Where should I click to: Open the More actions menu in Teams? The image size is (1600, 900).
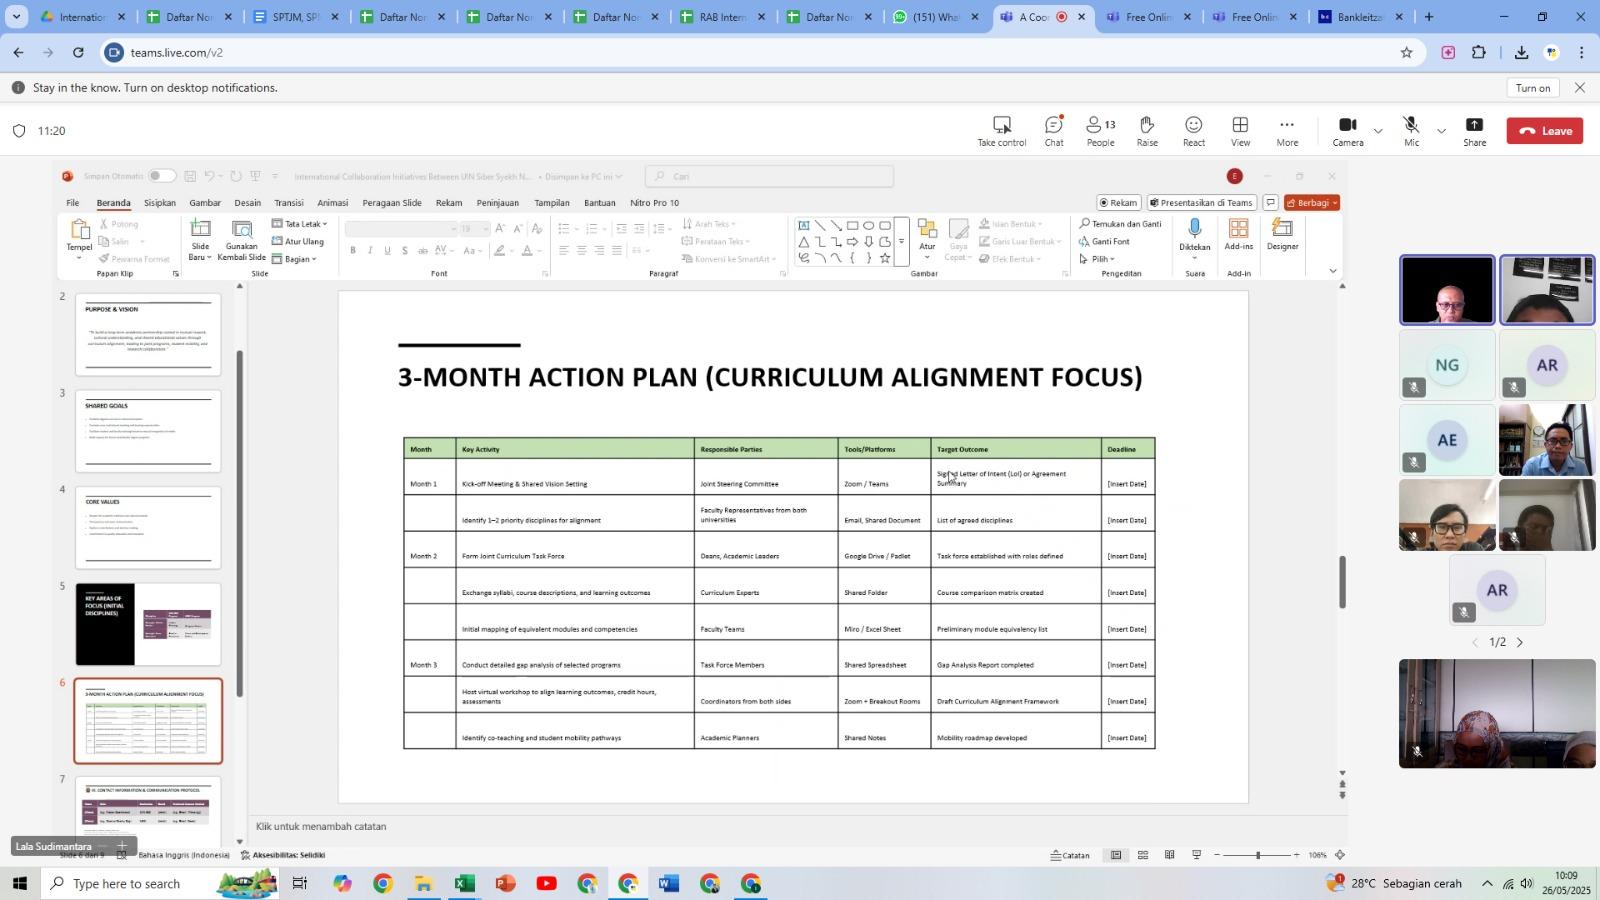click(1287, 130)
